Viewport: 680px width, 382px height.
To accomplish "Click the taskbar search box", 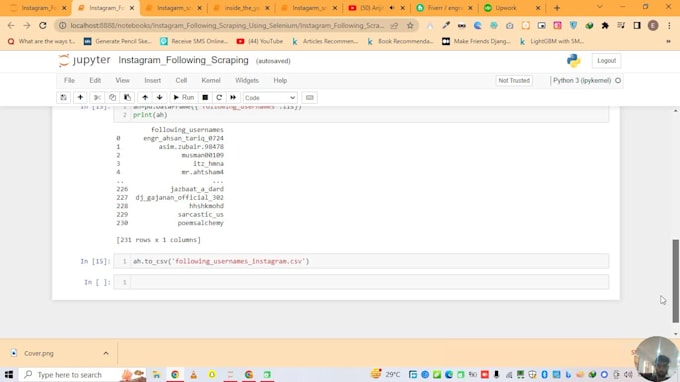I will 83,374.
